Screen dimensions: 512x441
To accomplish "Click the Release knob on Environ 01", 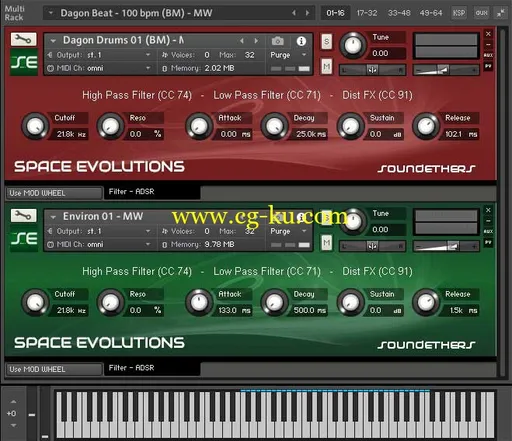I will (426, 302).
